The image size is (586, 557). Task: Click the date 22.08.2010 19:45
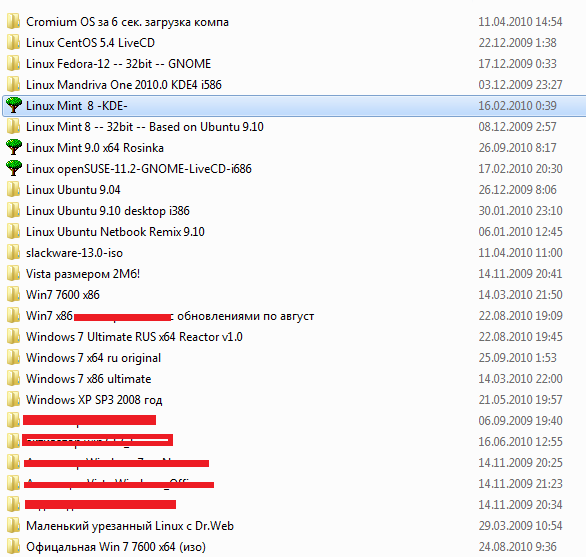click(x=520, y=337)
